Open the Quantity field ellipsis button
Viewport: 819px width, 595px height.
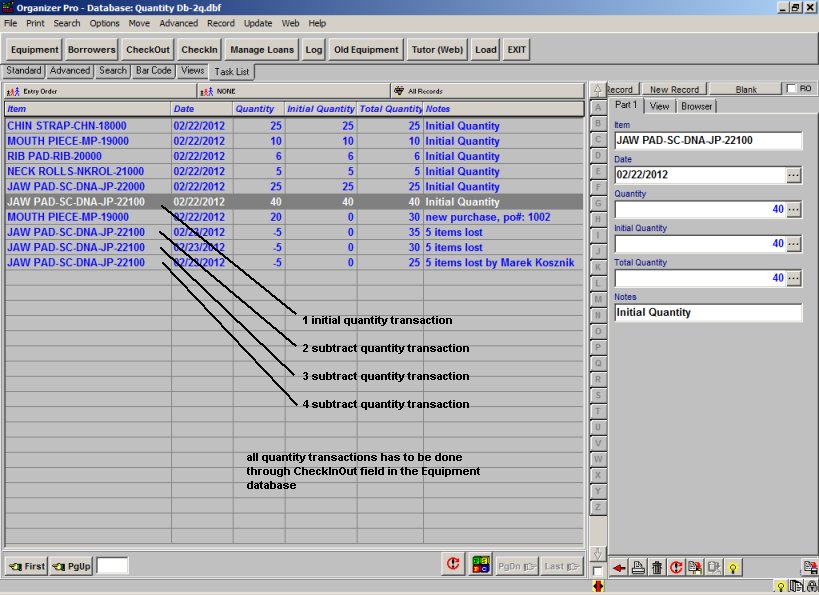point(794,209)
